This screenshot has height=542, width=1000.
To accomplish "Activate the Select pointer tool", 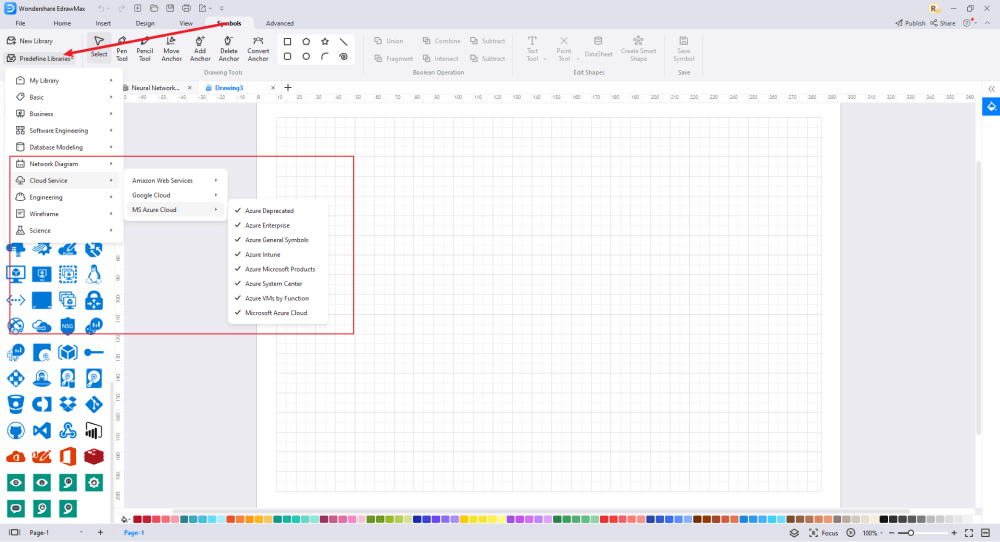I will pos(99,47).
